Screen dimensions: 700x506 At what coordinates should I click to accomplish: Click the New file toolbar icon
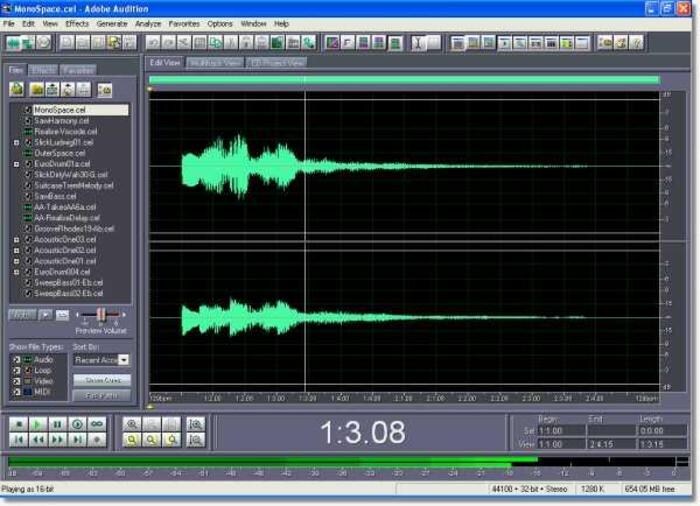click(x=67, y=43)
